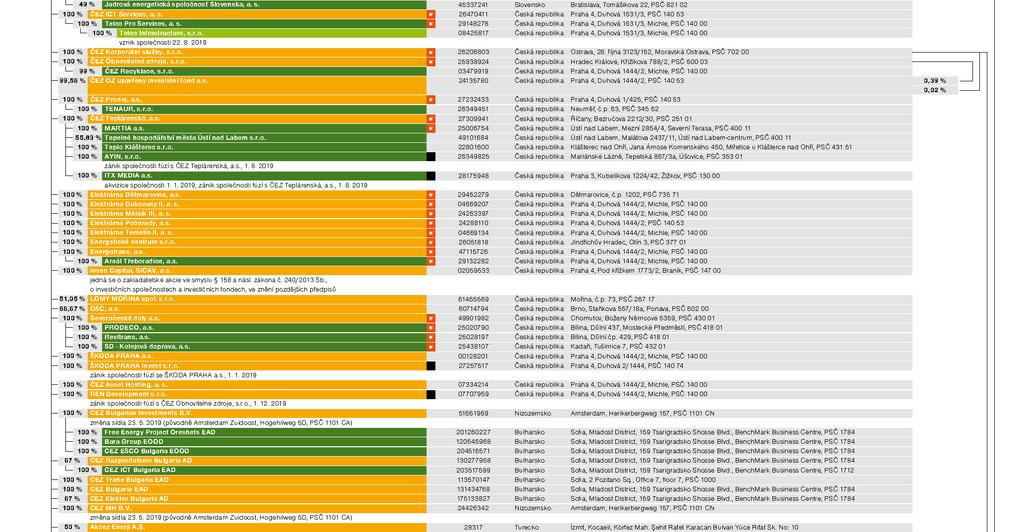Select the CEZ Elektro Bulgaria AD entry
The image size is (1024, 532).
(x=257, y=499)
